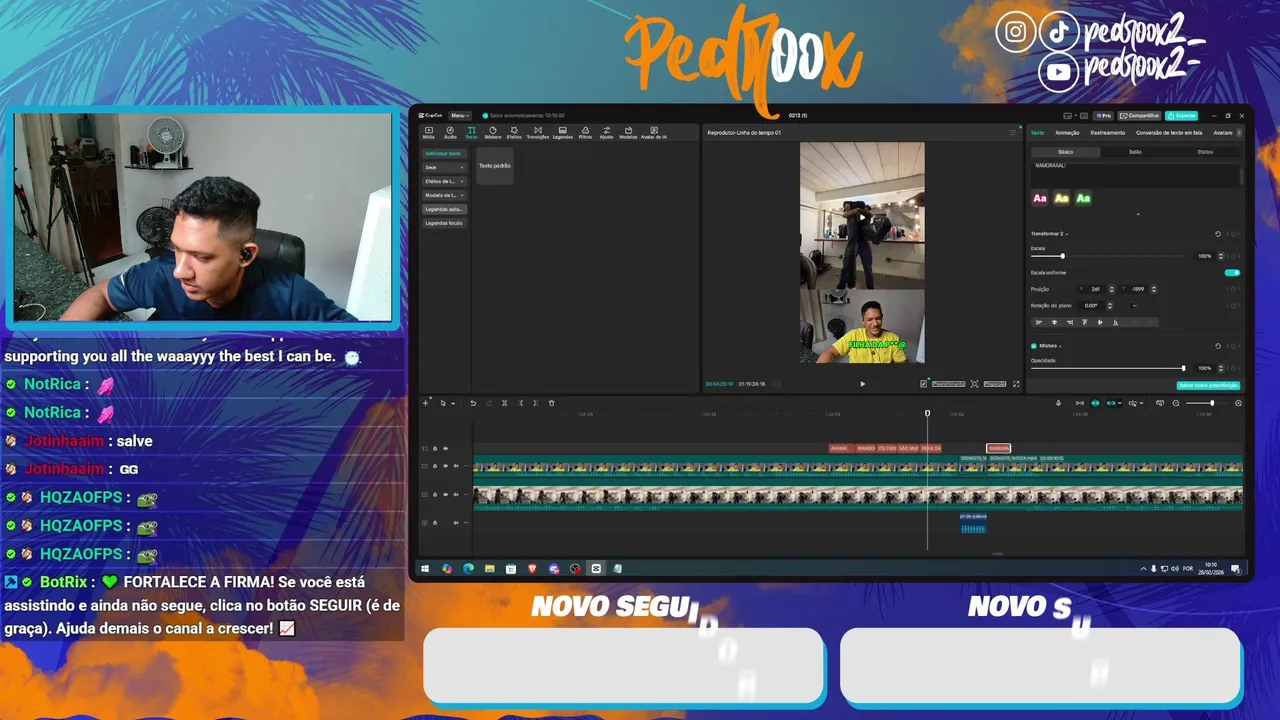Open the Efeitos panel icon
This screenshot has height=720, width=1280.
[514, 132]
